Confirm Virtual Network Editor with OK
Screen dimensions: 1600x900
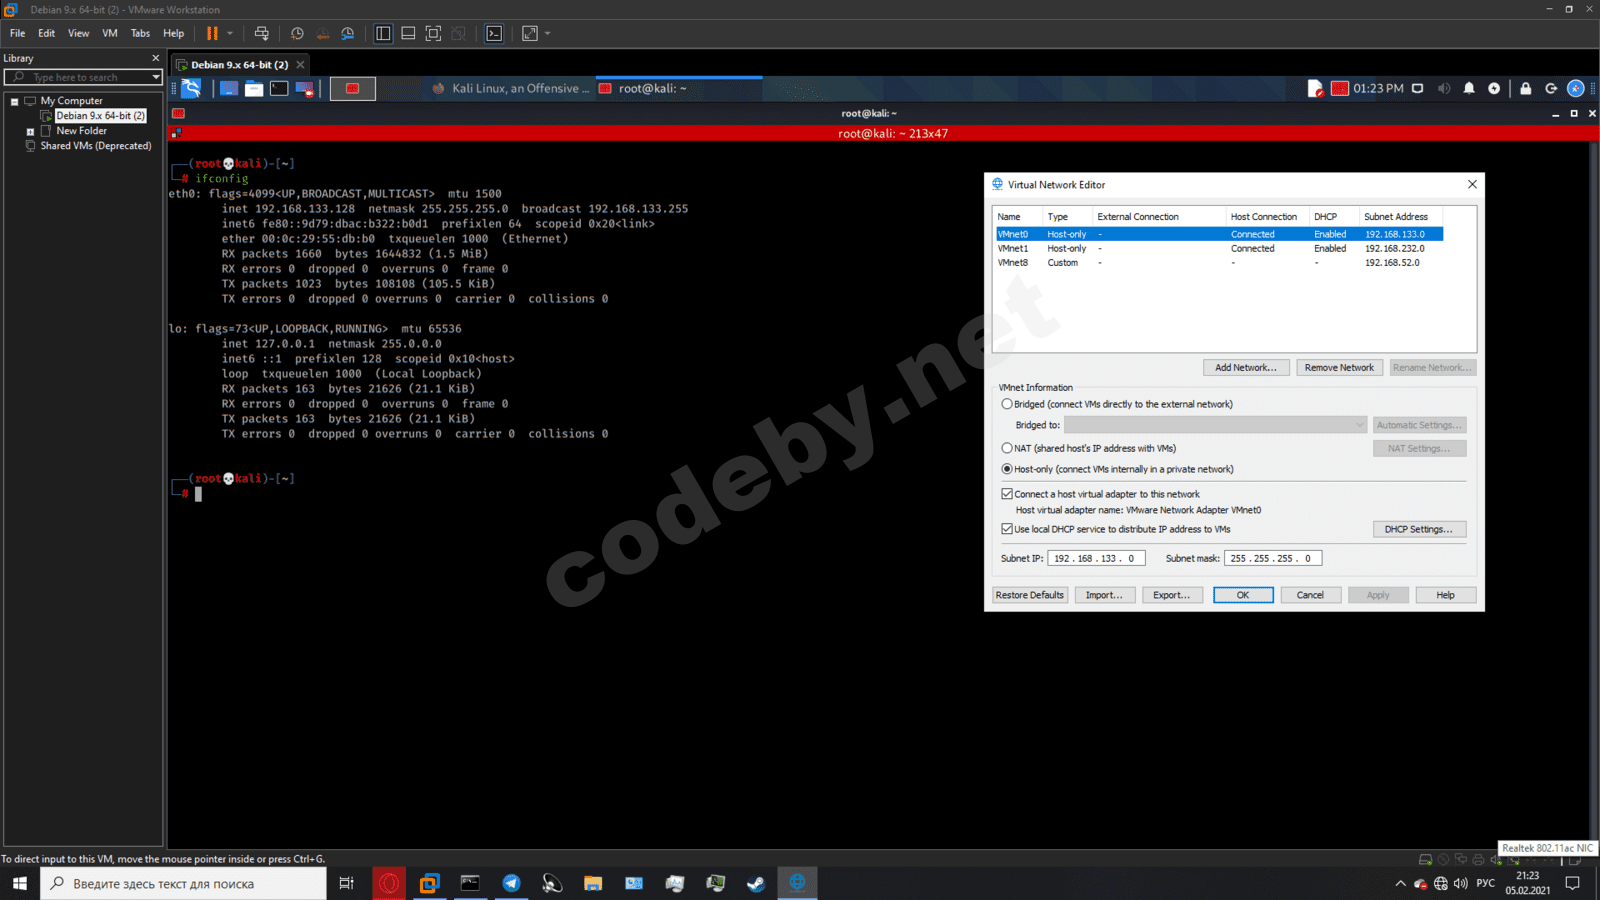(x=1243, y=595)
